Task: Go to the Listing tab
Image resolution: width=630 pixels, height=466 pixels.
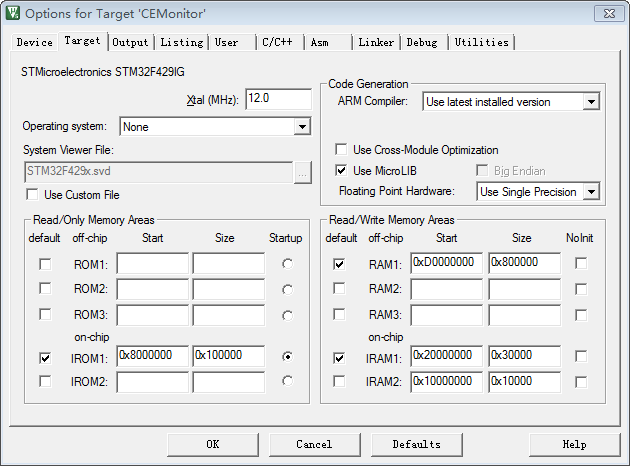Action: (x=182, y=42)
